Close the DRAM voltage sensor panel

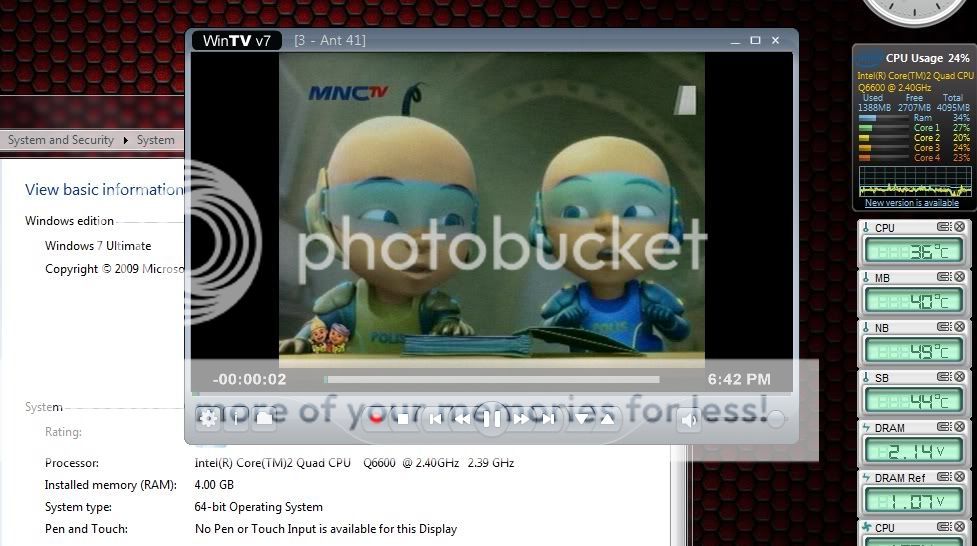click(960, 426)
